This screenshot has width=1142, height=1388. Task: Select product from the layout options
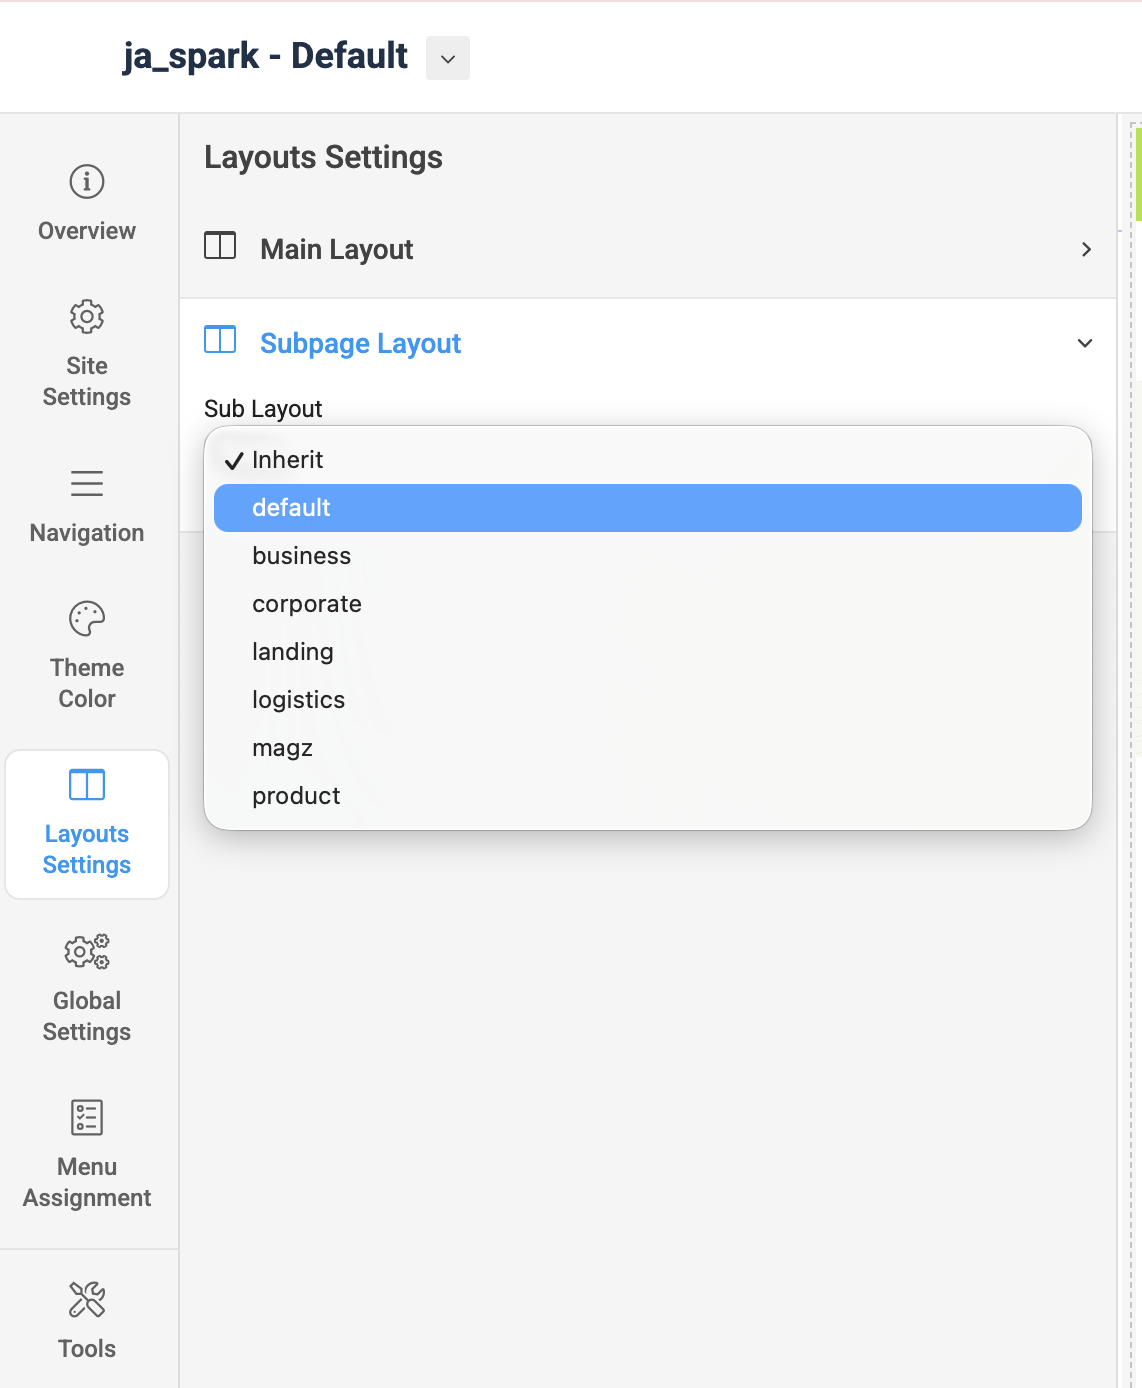pyautogui.click(x=296, y=795)
